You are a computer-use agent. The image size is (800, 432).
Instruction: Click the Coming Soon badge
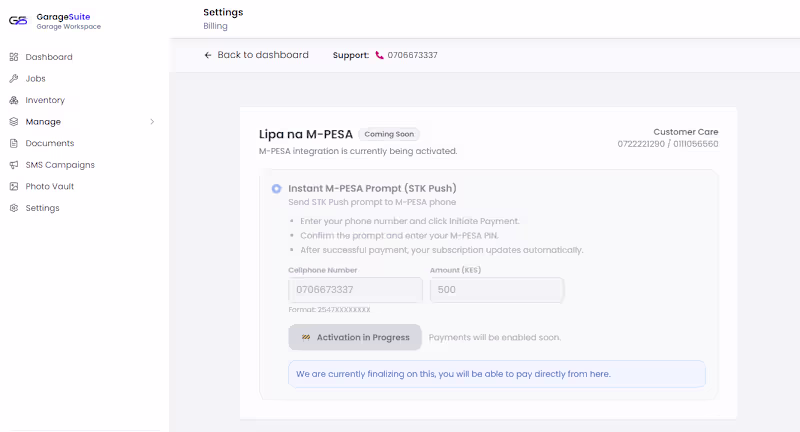point(389,134)
